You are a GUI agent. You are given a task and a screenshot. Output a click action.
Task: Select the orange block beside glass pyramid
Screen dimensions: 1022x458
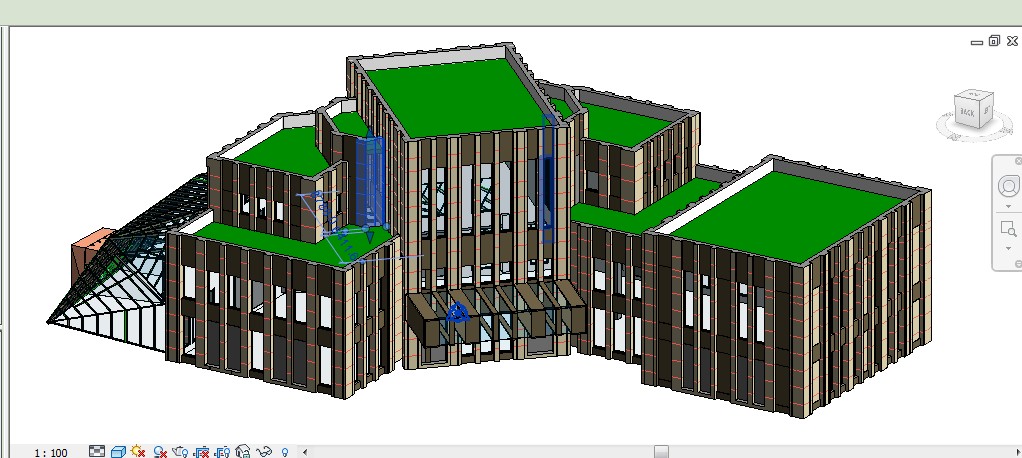coord(89,245)
